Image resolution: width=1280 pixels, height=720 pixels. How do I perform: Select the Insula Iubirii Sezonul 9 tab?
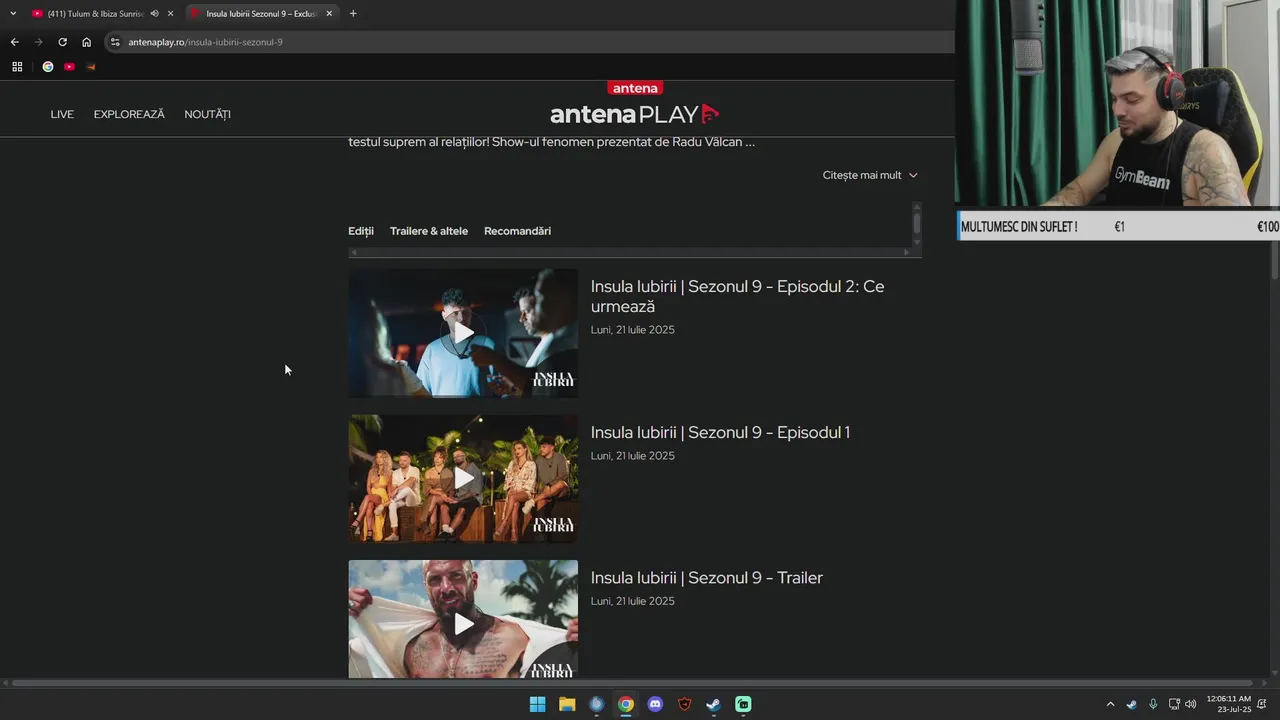[x=262, y=13]
